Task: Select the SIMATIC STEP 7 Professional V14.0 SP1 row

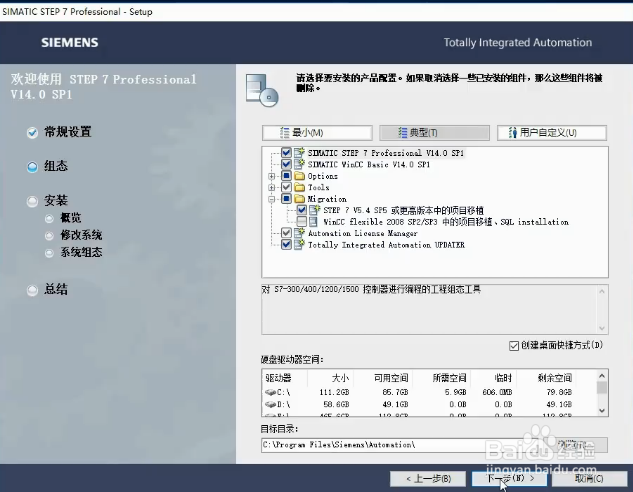Action: point(386,153)
